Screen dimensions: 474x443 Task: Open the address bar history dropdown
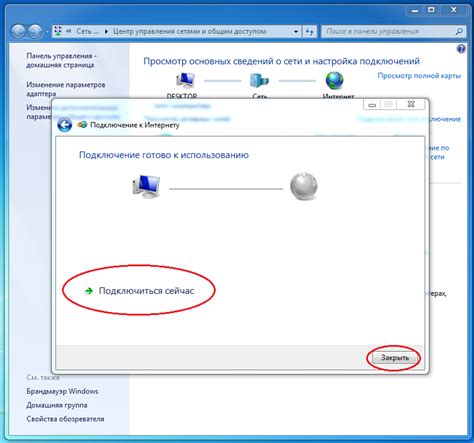point(296,32)
